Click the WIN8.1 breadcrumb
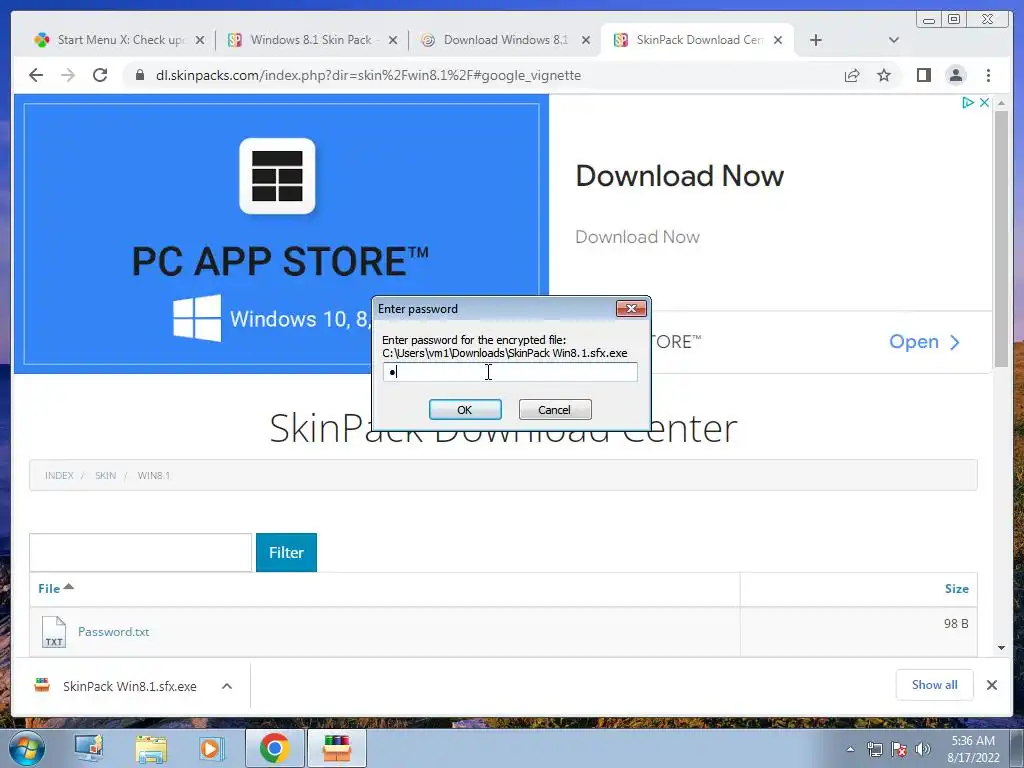Viewport: 1024px width, 768px height. (x=153, y=475)
